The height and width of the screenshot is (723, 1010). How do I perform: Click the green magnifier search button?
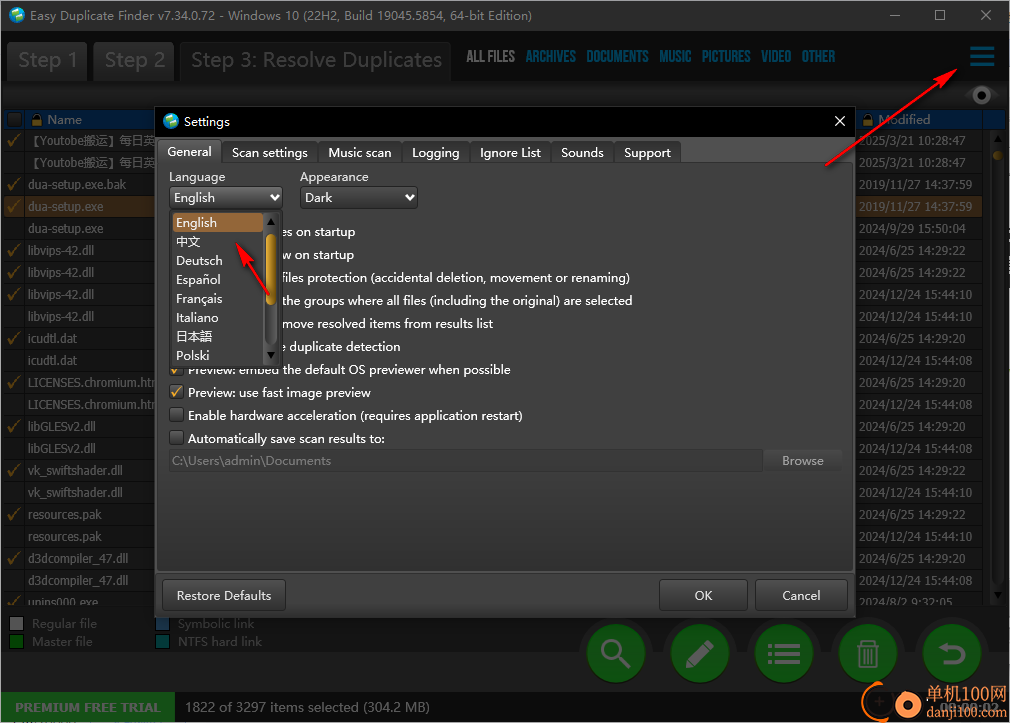616,653
